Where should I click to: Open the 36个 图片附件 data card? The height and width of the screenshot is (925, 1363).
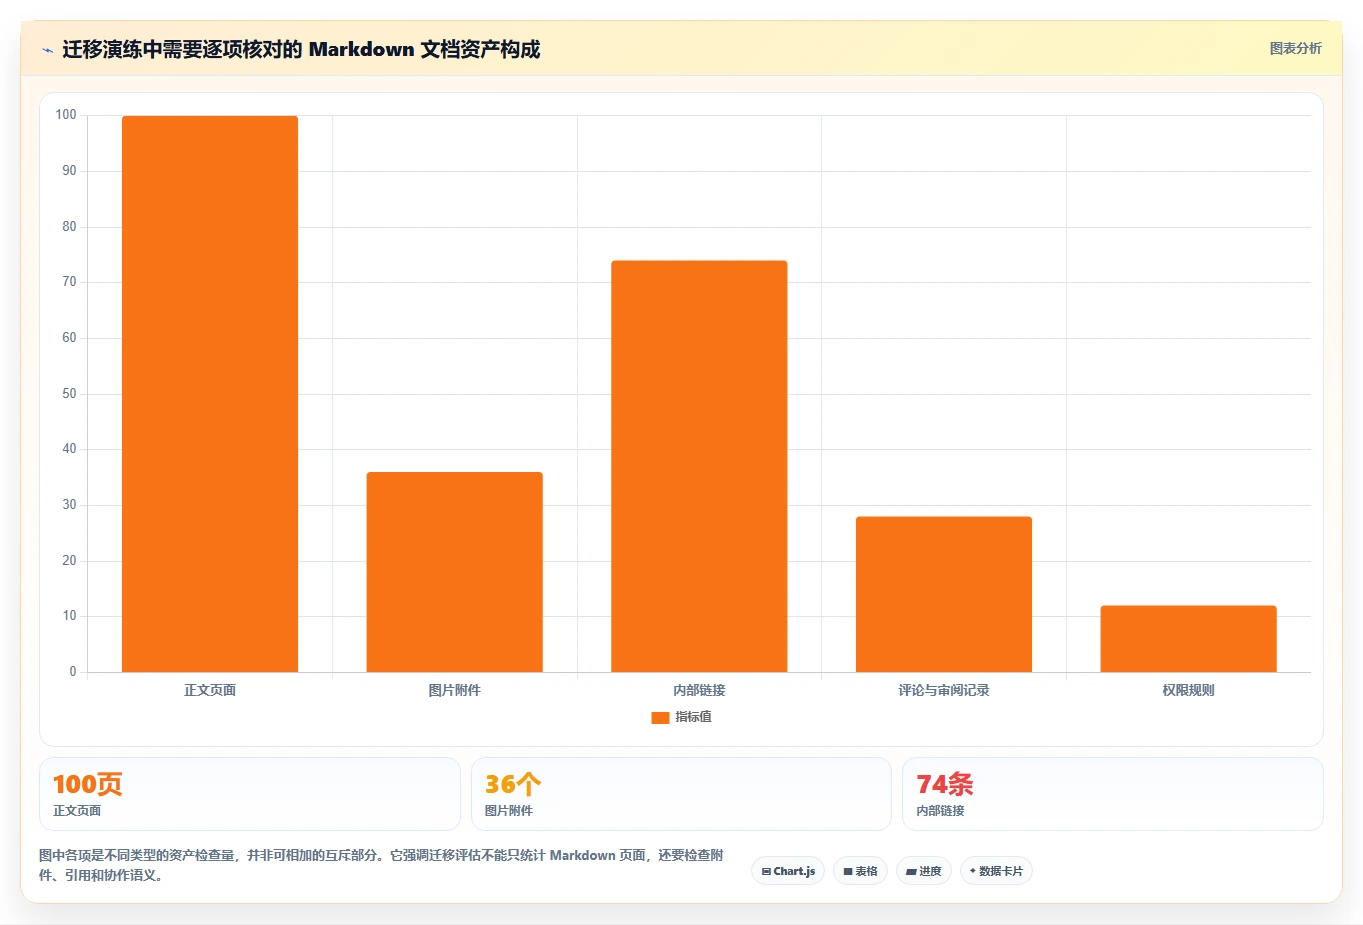coord(681,794)
